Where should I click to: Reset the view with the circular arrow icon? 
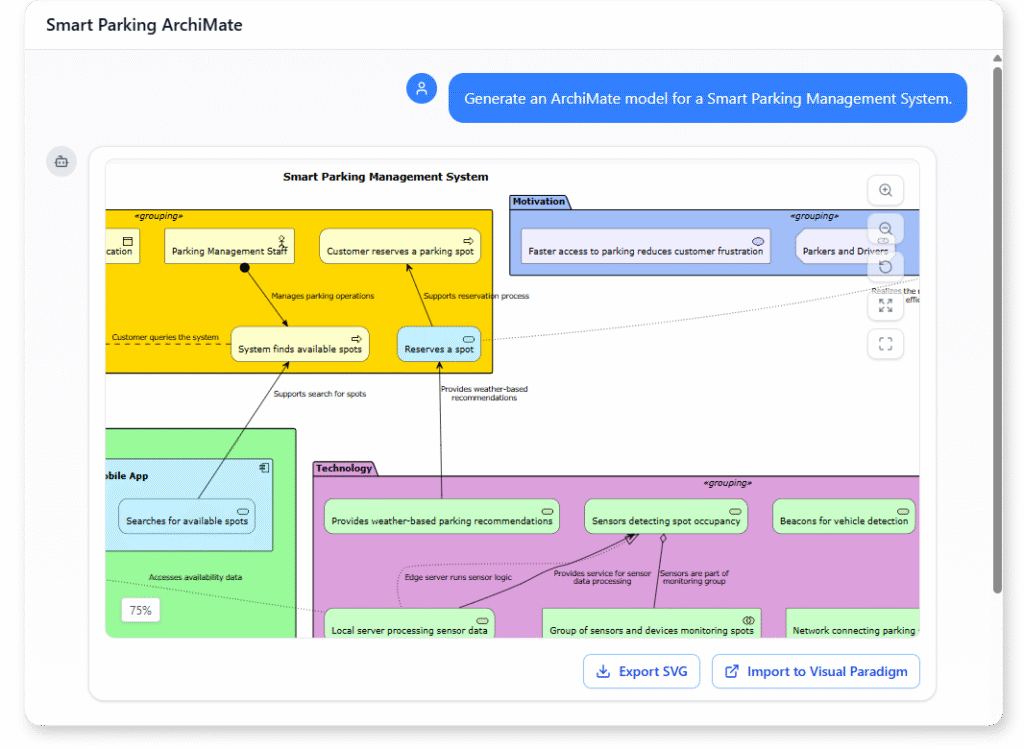885,266
